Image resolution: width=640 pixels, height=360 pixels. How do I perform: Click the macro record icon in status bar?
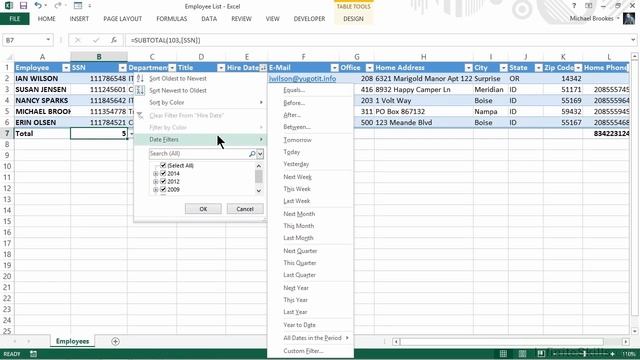pyautogui.click(x=33, y=354)
